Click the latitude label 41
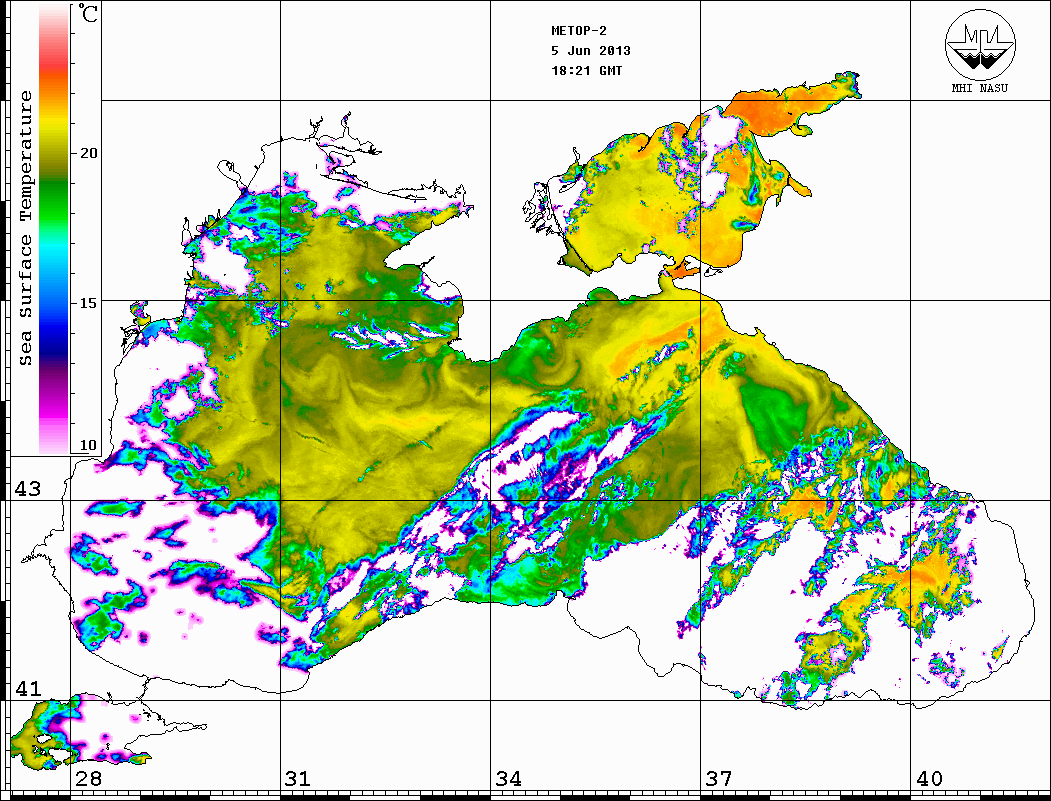The width and height of the screenshot is (1051, 801). tap(28, 688)
